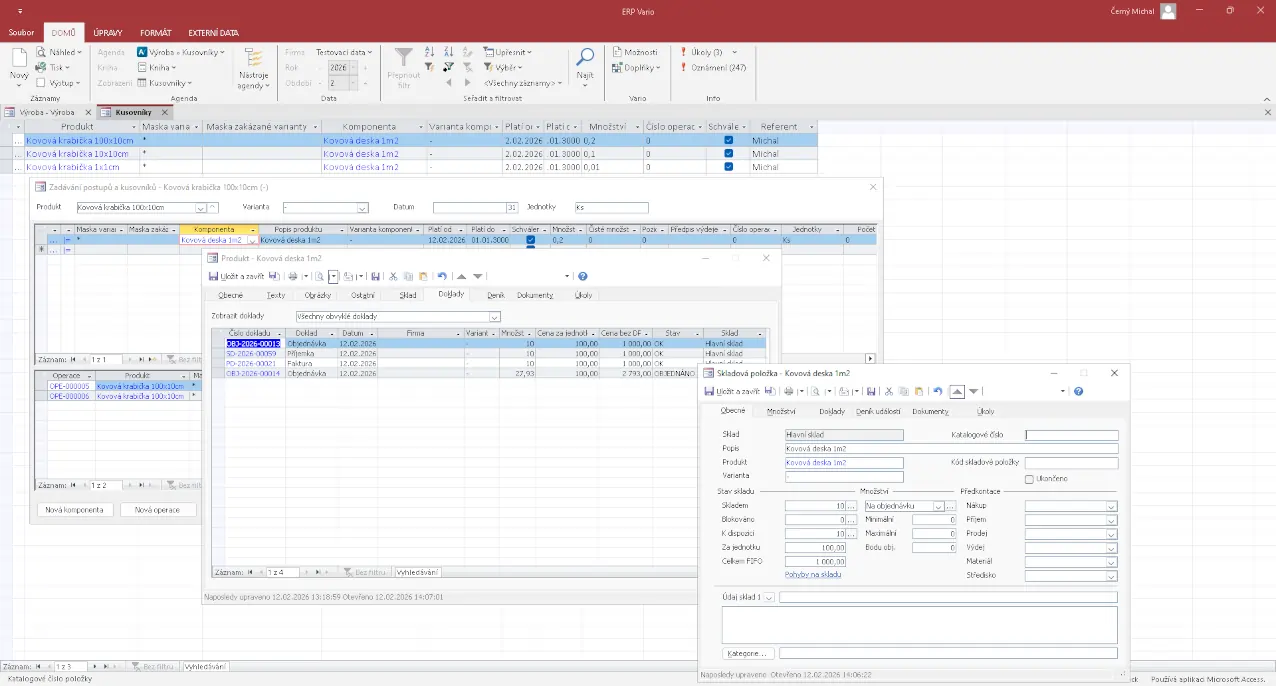Go to previous record in Skladová položka
The width and height of the screenshot is (1276, 686).
click(956, 391)
